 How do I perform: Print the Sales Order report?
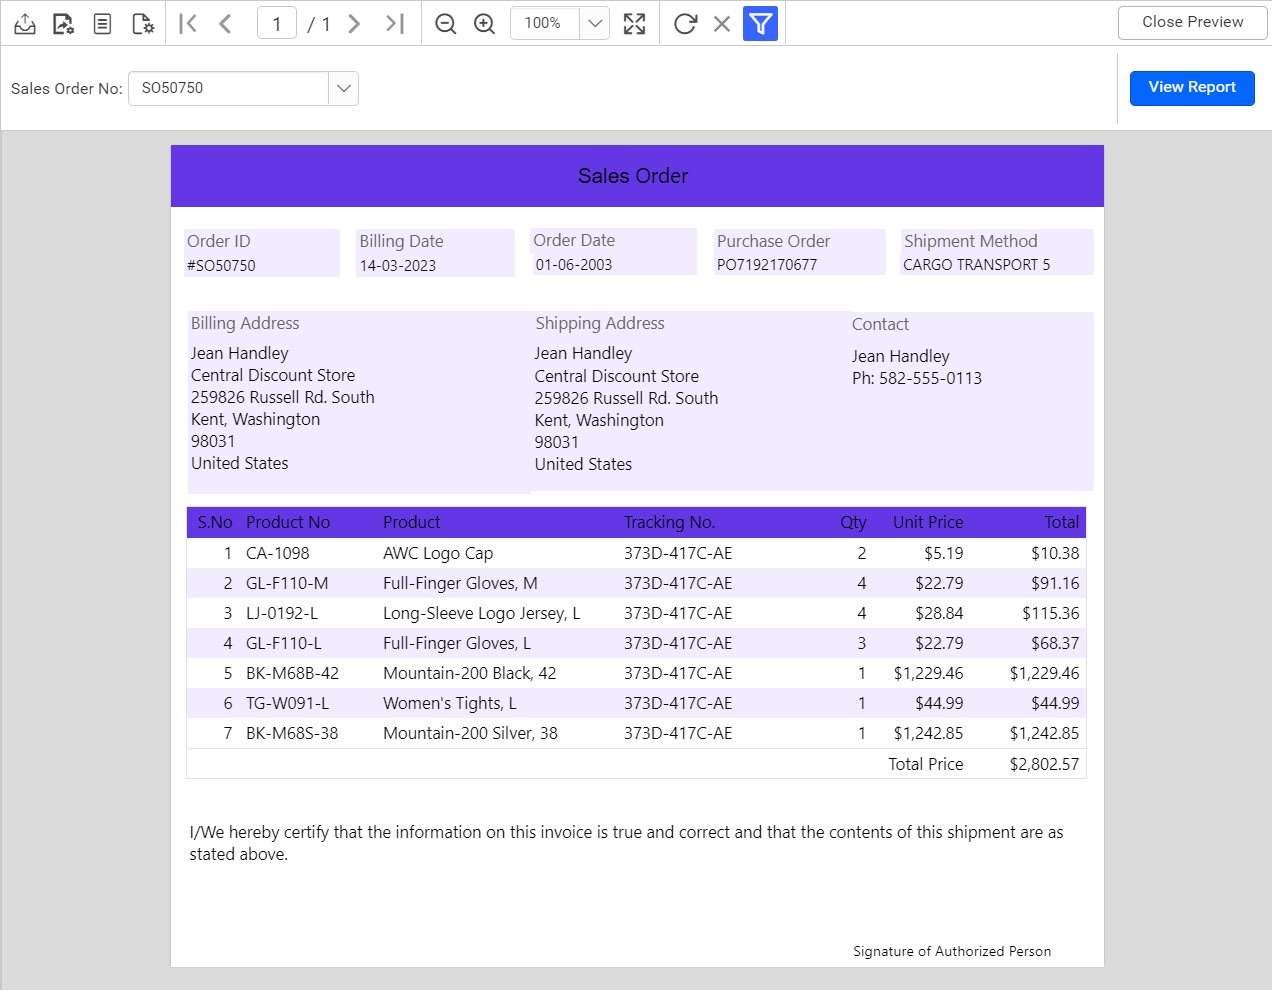click(x=24, y=23)
